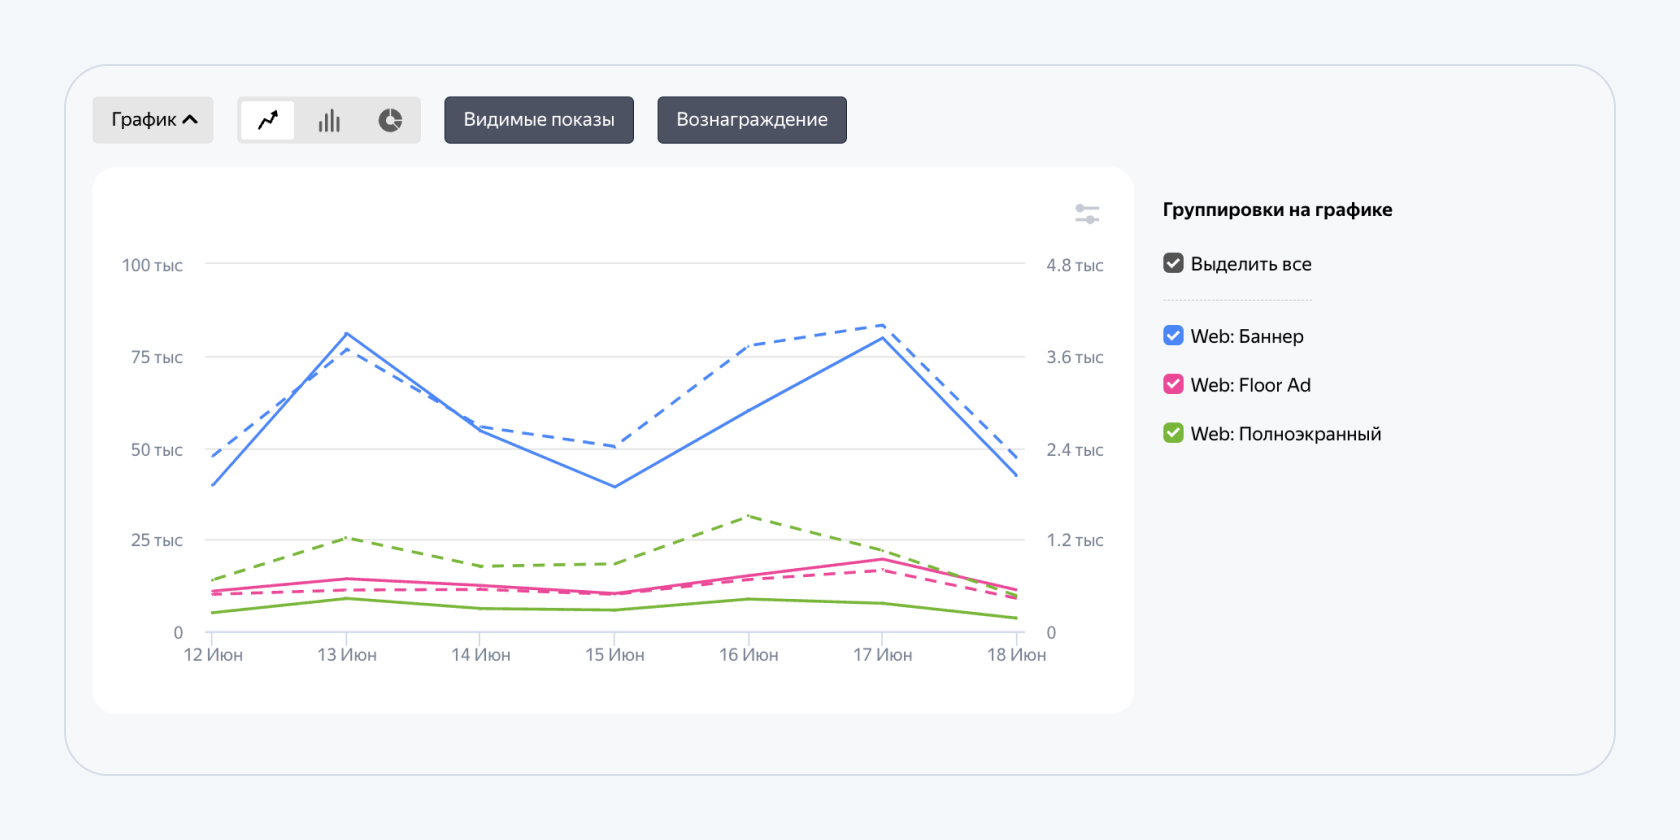Uncheck Web: Полноэкранный checkbox
Viewport: 1680px width, 840px height.
pyautogui.click(x=1174, y=433)
